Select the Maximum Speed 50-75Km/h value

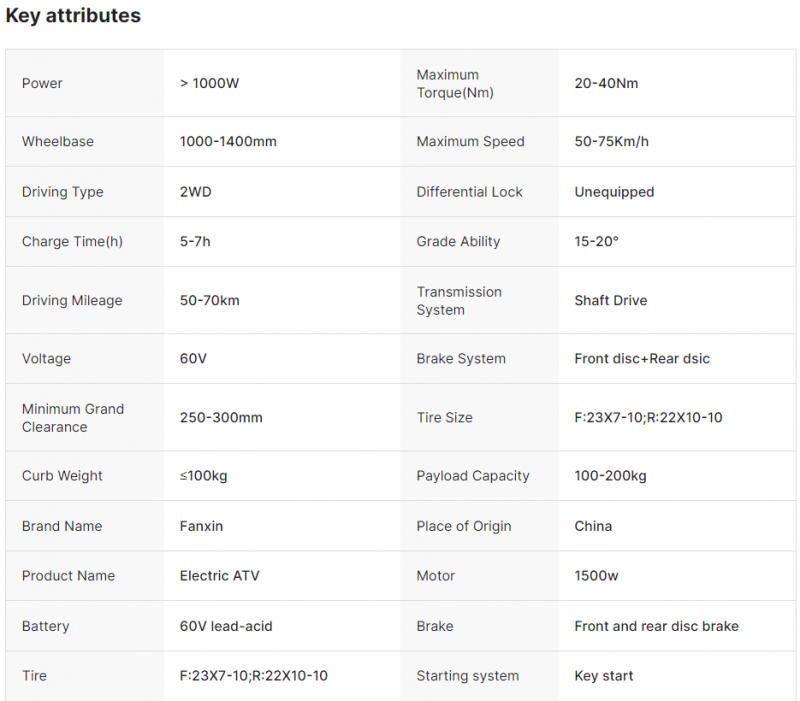point(612,141)
